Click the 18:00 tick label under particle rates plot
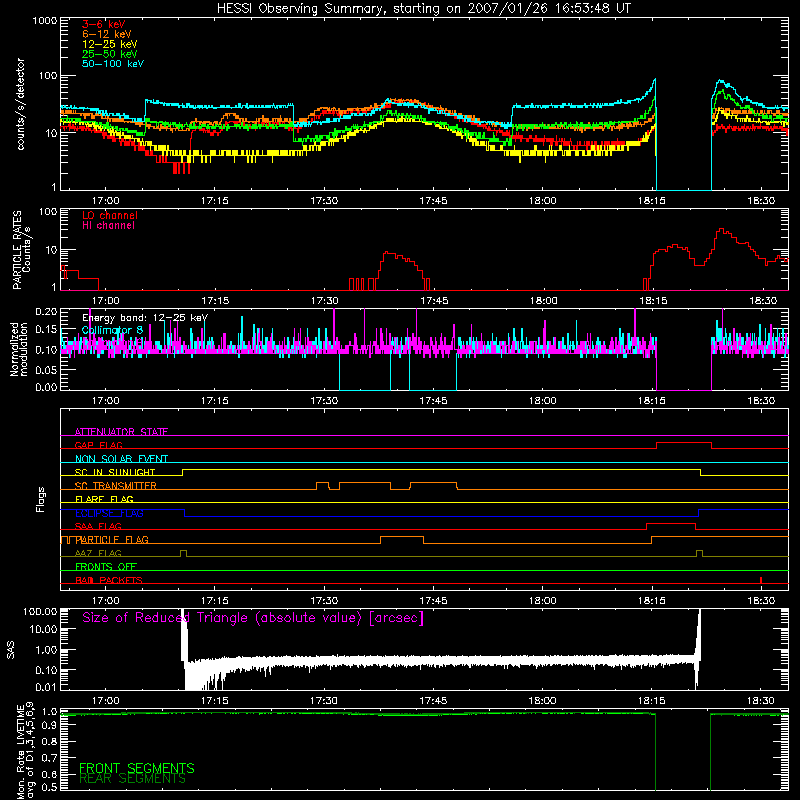This screenshot has width=800, height=800. [543, 301]
